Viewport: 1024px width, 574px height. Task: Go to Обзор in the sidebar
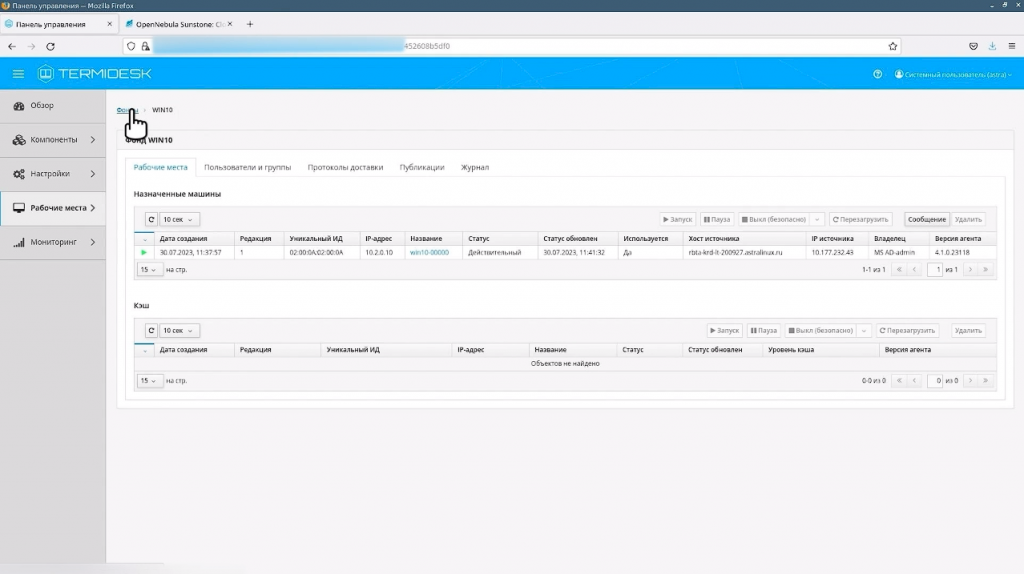coord(53,105)
